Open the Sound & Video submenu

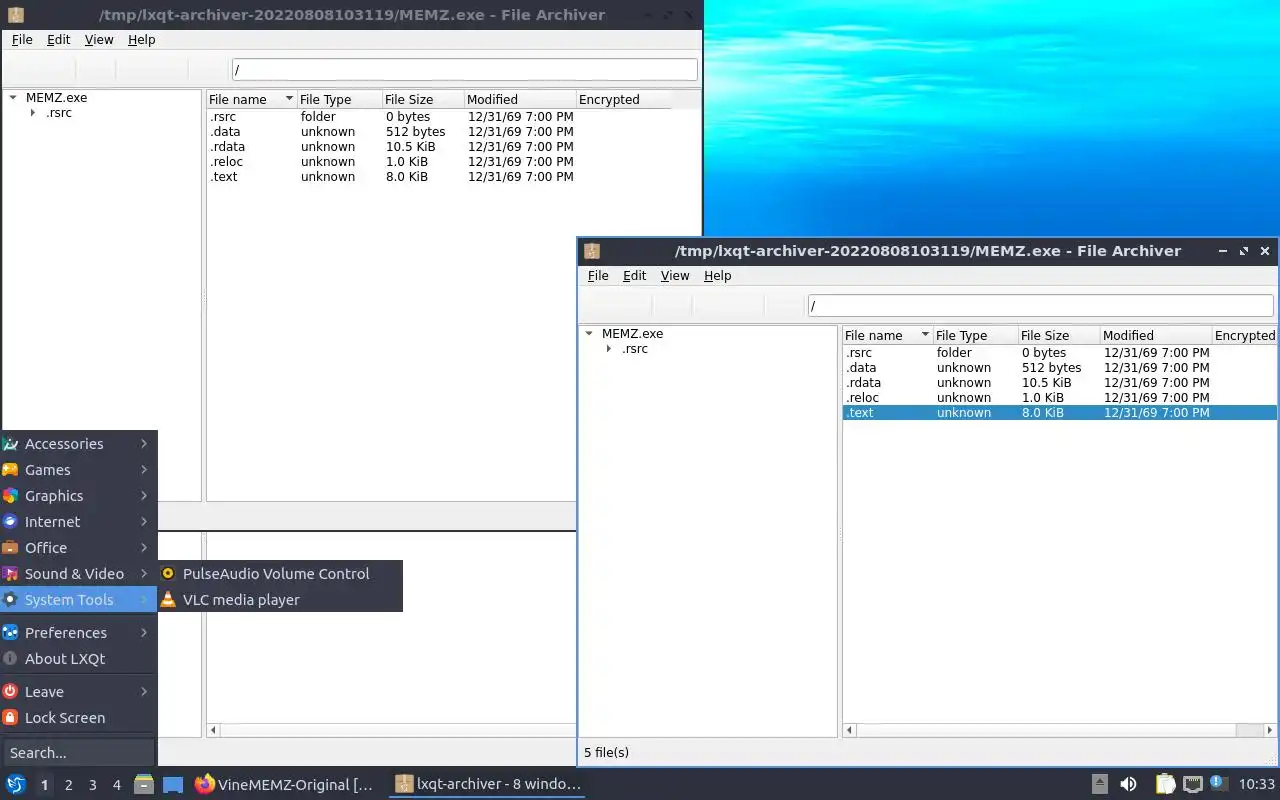[x=78, y=574]
